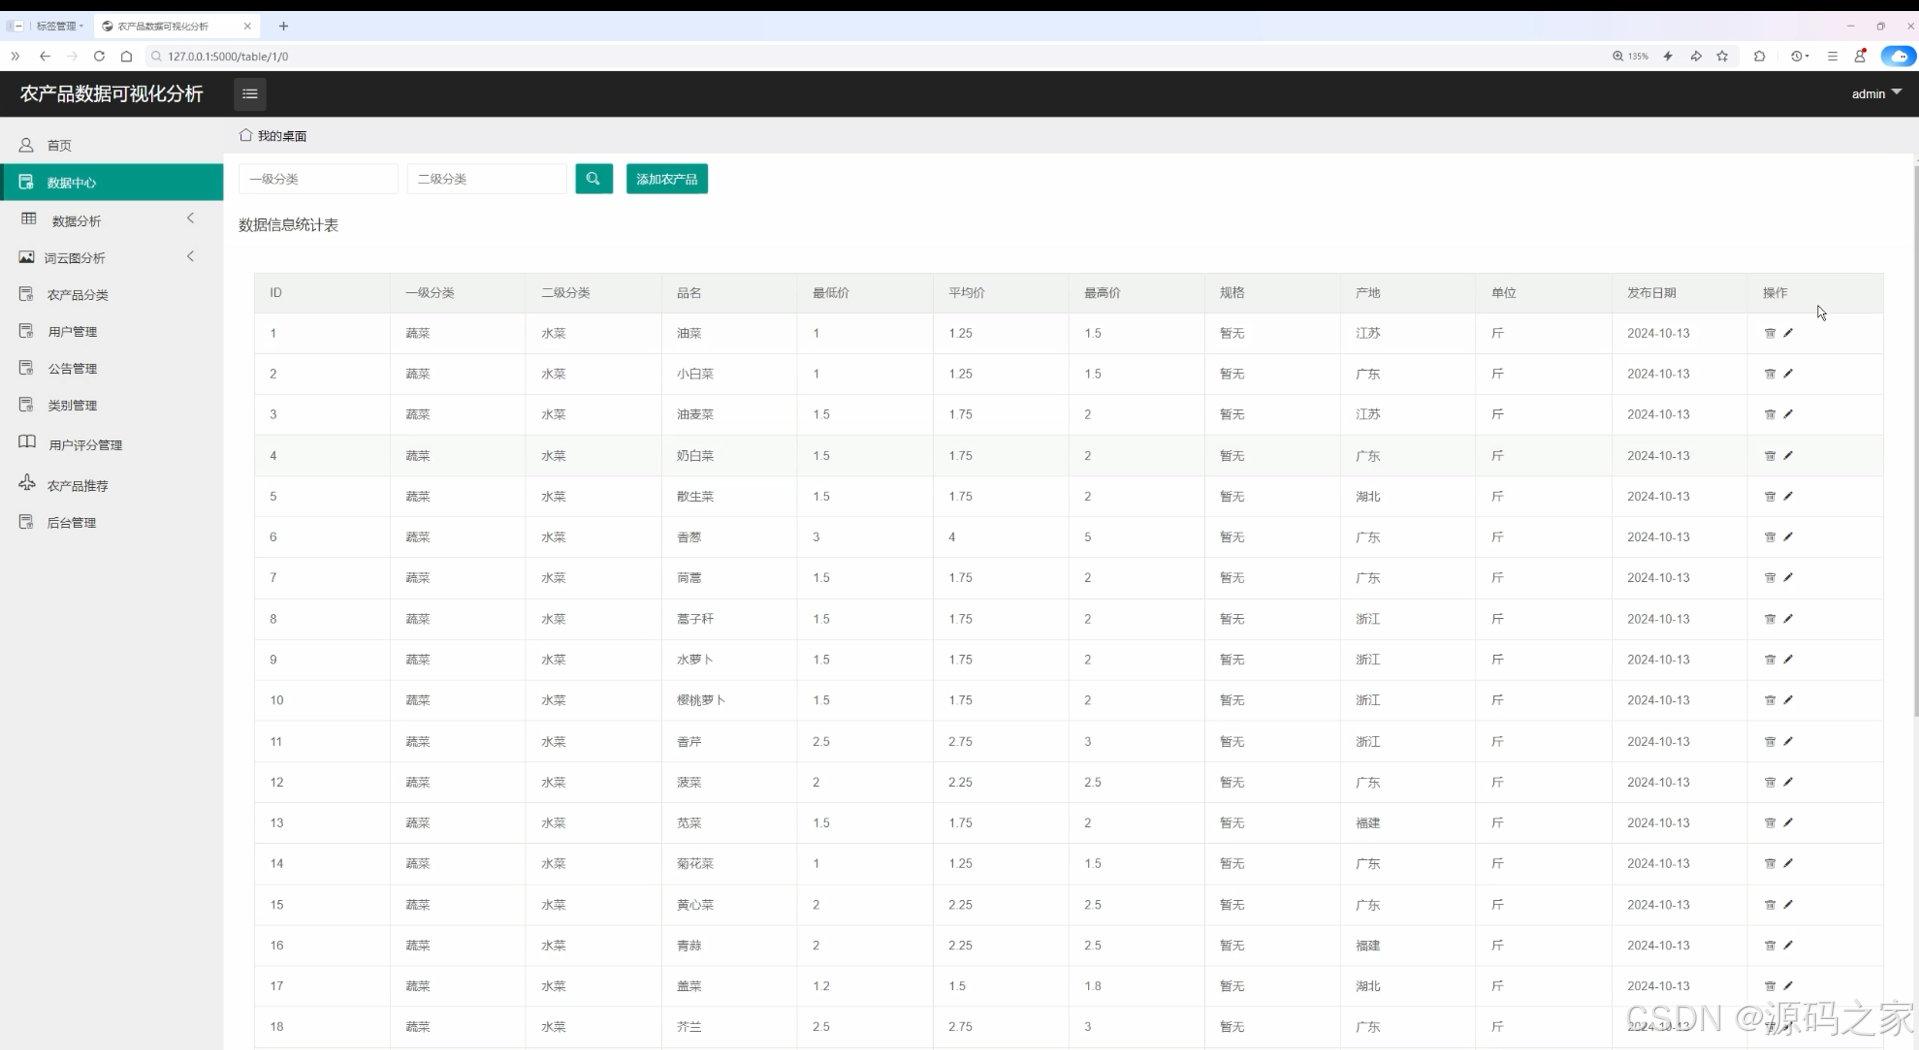Edit row 1 油菜 with pencil icon
Image resolution: width=1919 pixels, height=1050 pixels.
coord(1788,333)
